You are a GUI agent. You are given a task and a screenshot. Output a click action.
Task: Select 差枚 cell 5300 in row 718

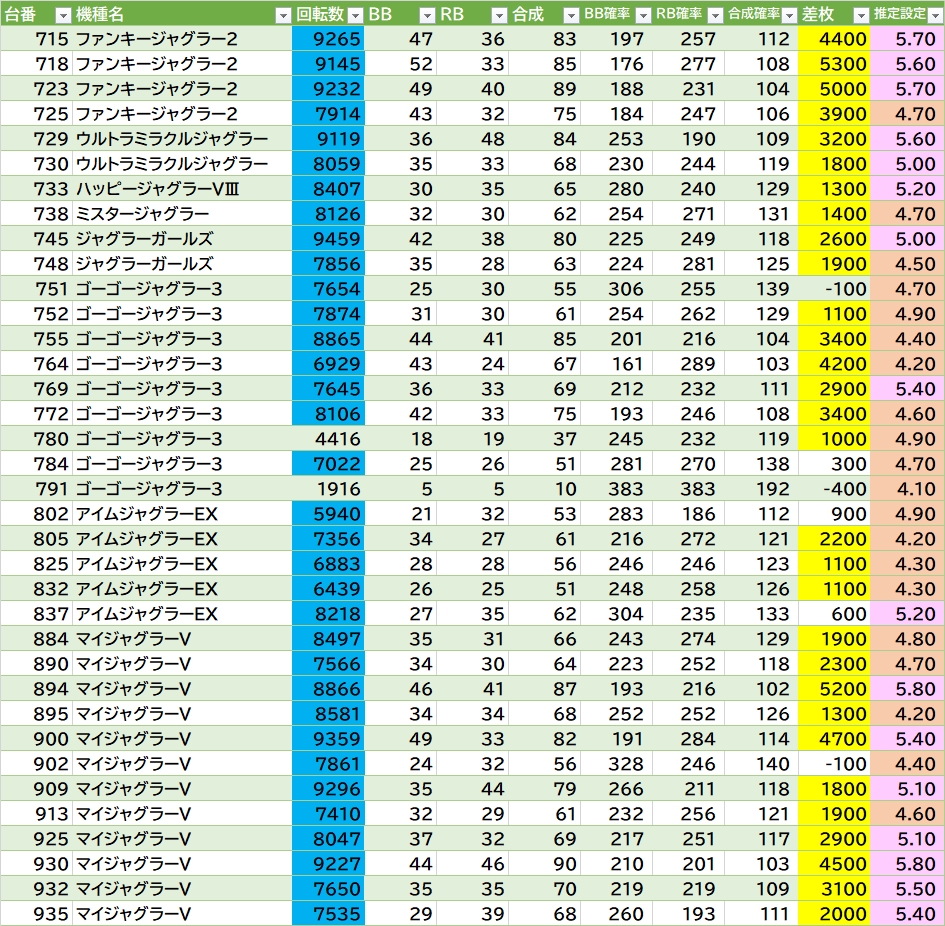click(x=834, y=64)
